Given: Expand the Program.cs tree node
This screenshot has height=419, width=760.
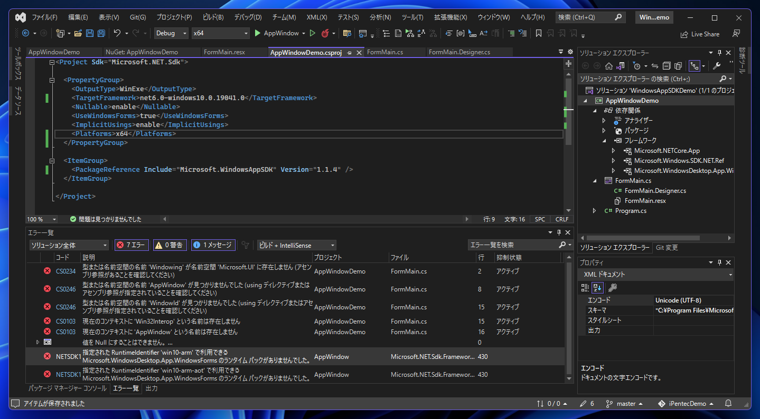Looking at the screenshot, I should (x=594, y=211).
